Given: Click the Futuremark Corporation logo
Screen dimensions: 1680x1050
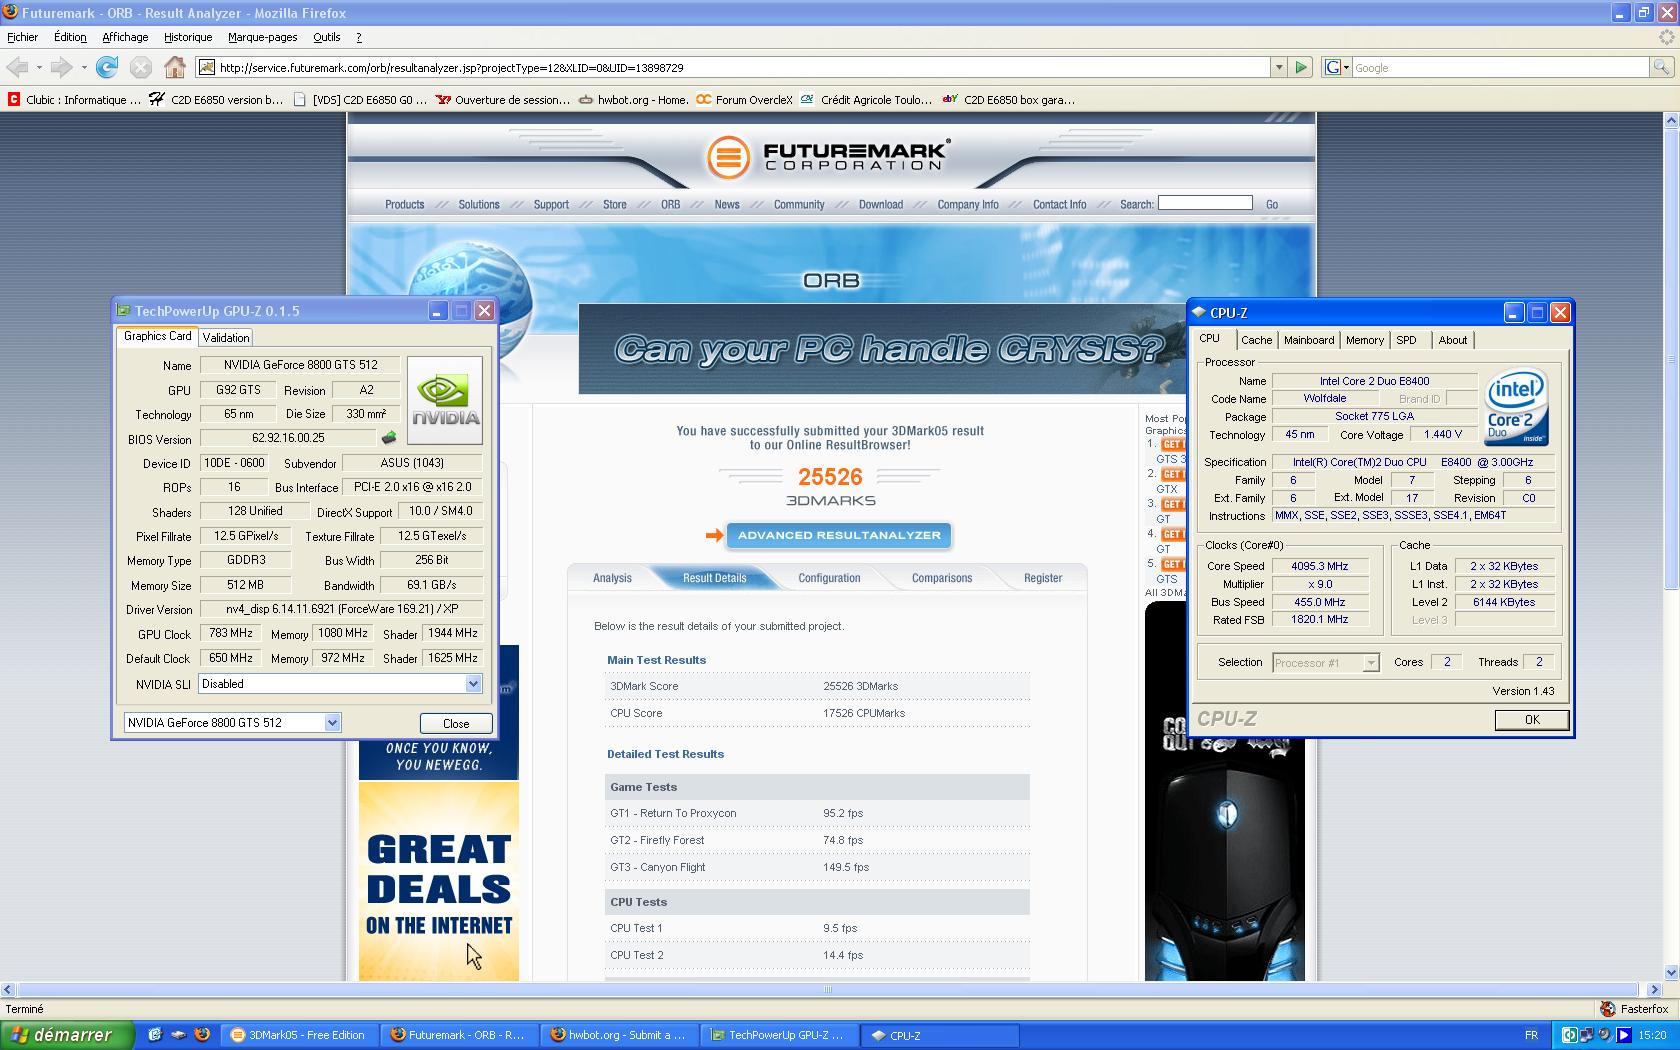Looking at the screenshot, I should 828,157.
